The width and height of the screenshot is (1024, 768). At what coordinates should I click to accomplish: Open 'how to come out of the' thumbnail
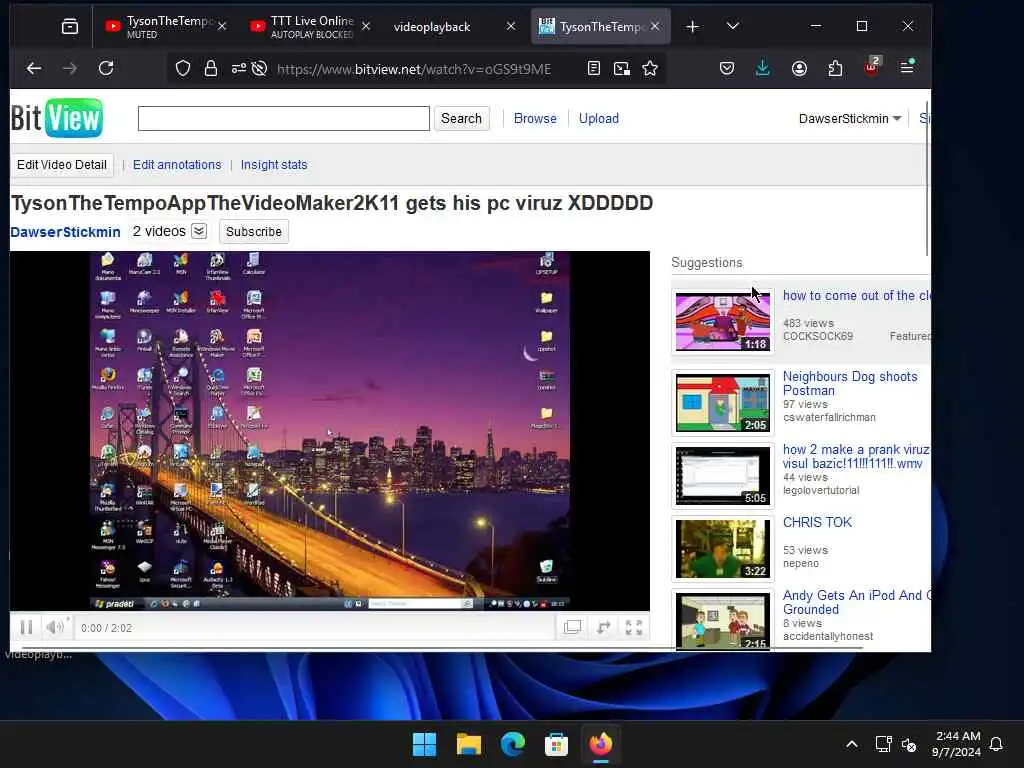pos(722,321)
